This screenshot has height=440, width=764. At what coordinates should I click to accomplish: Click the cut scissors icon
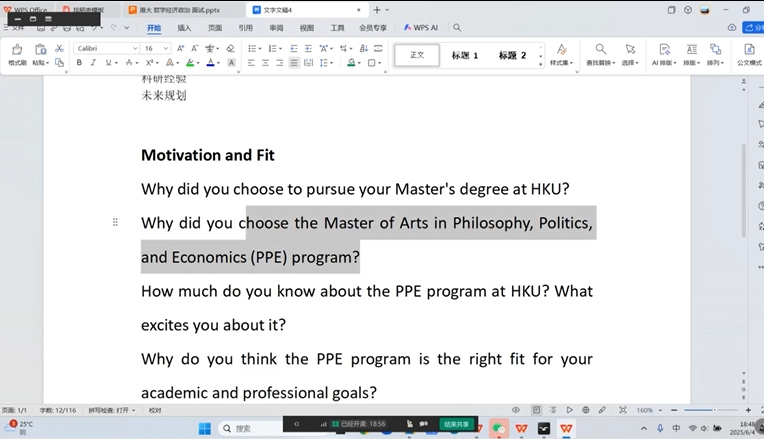(x=59, y=48)
